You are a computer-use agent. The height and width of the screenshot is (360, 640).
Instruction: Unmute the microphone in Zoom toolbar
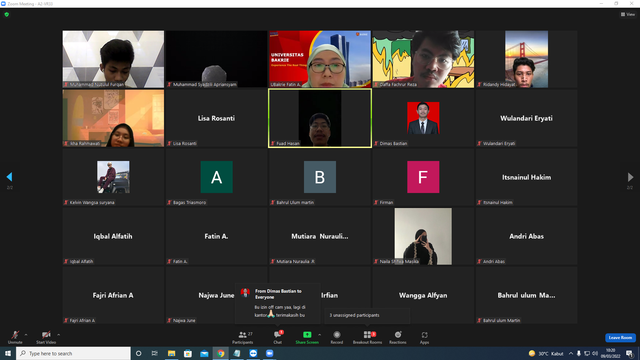click(15, 337)
